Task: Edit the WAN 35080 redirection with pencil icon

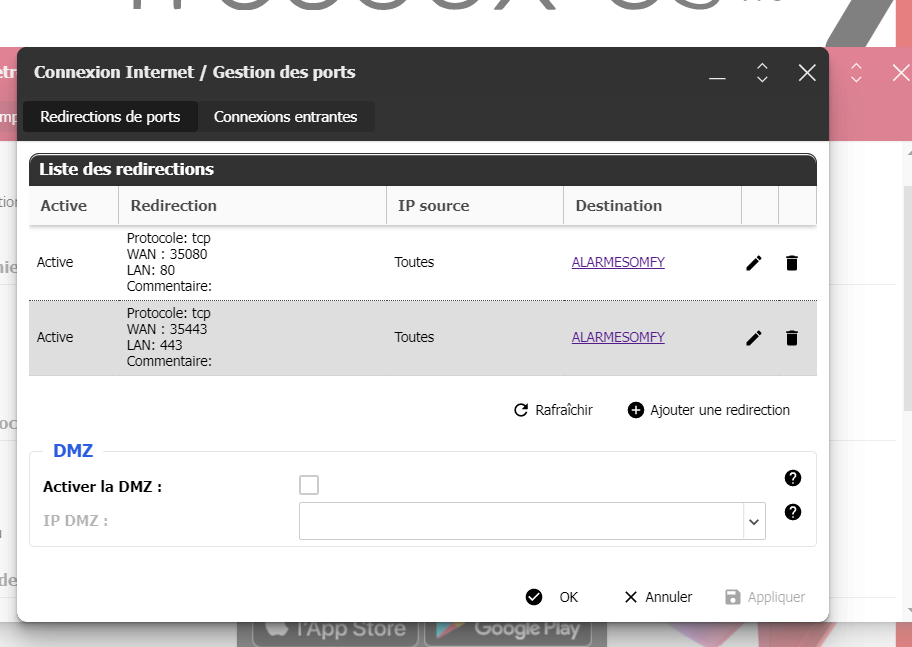Action: pyautogui.click(x=754, y=263)
